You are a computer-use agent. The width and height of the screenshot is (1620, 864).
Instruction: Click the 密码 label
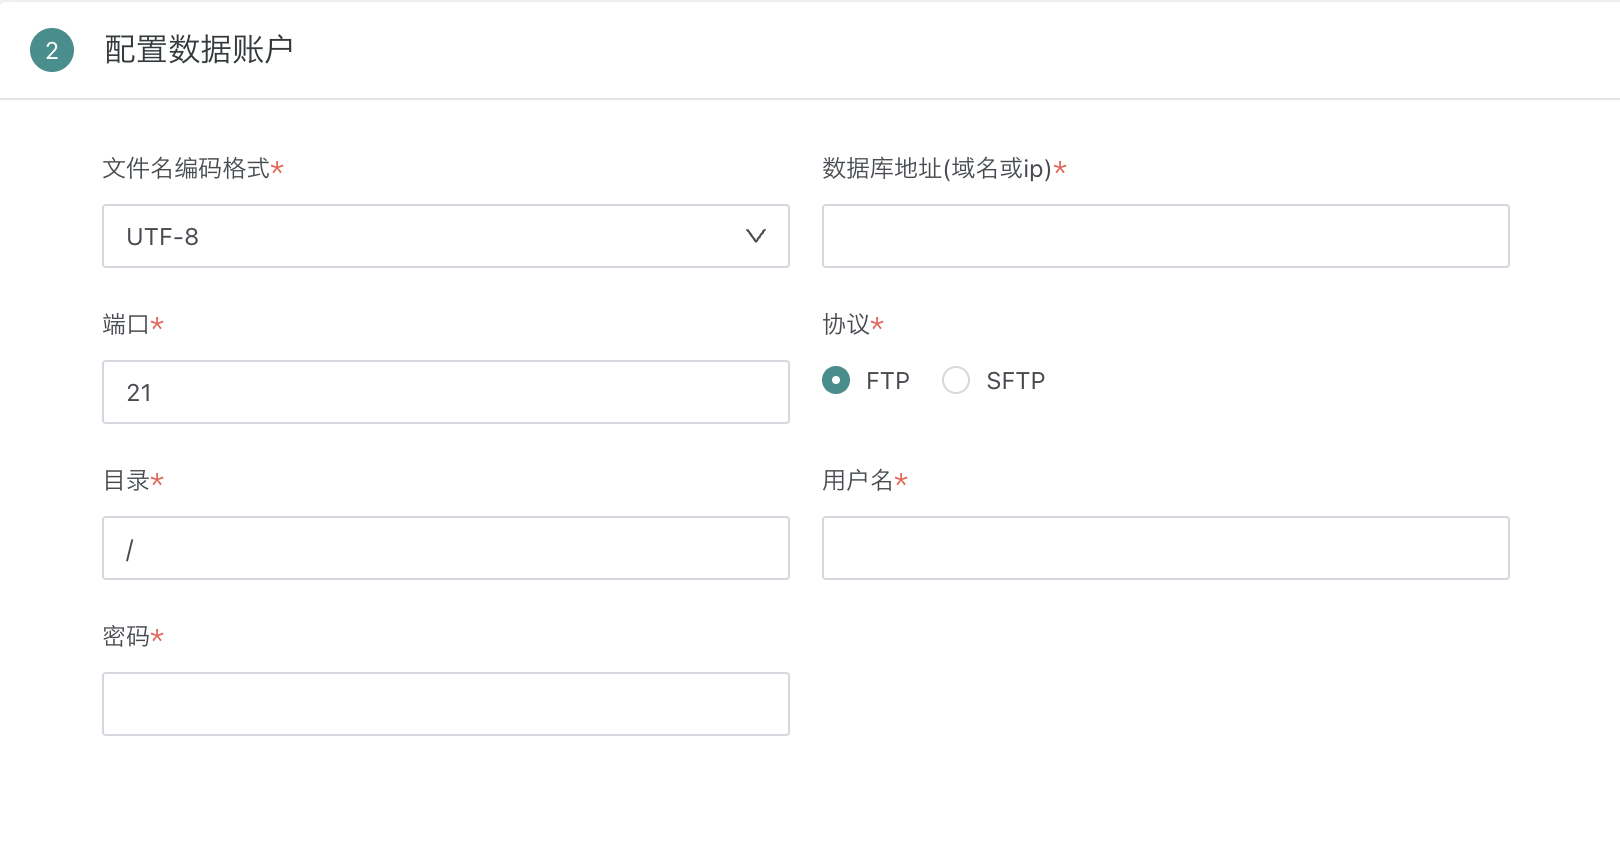[126, 636]
